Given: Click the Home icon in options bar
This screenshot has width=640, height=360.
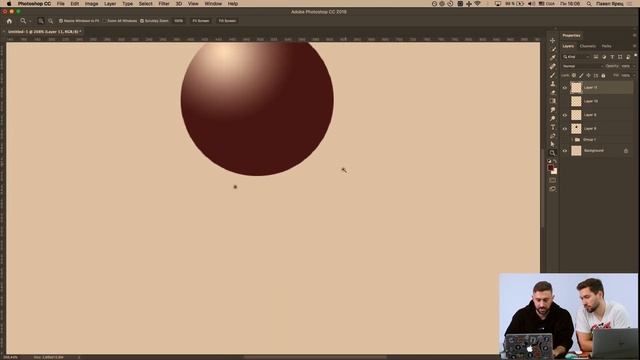Looking at the screenshot, I should (9, 21).
